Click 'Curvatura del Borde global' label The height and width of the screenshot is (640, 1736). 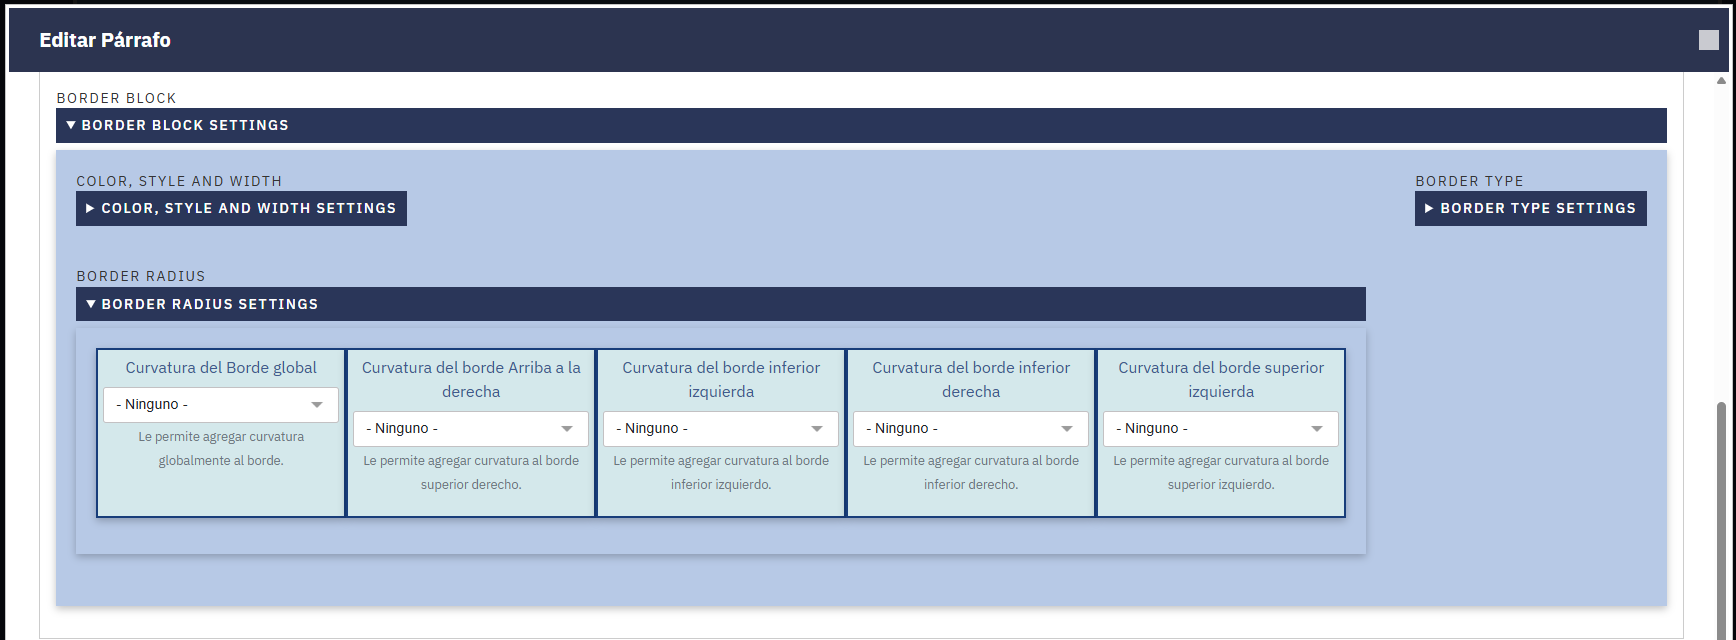pos(221,367)
